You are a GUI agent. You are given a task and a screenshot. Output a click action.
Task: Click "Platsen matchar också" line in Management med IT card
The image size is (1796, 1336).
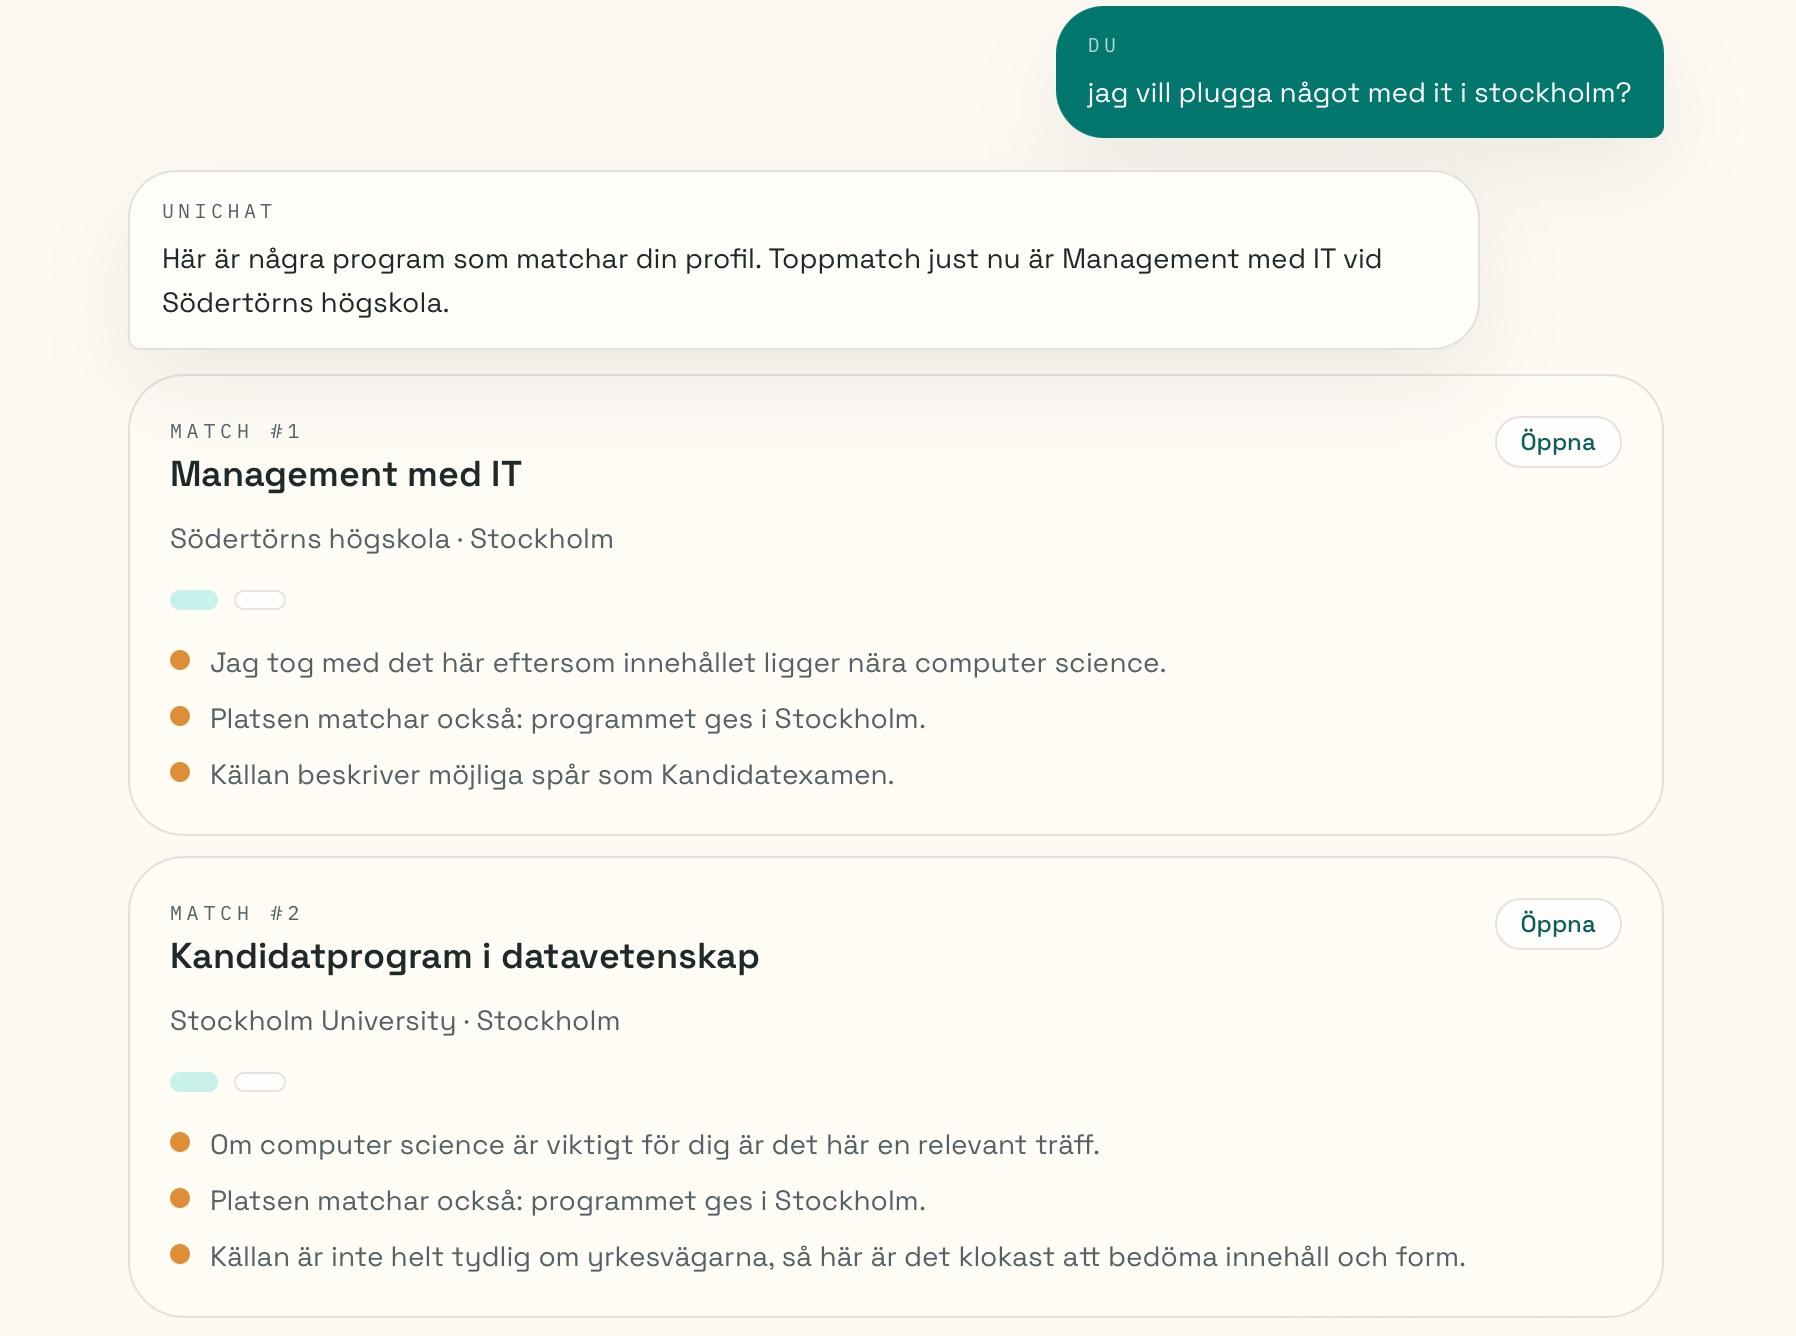568,719
